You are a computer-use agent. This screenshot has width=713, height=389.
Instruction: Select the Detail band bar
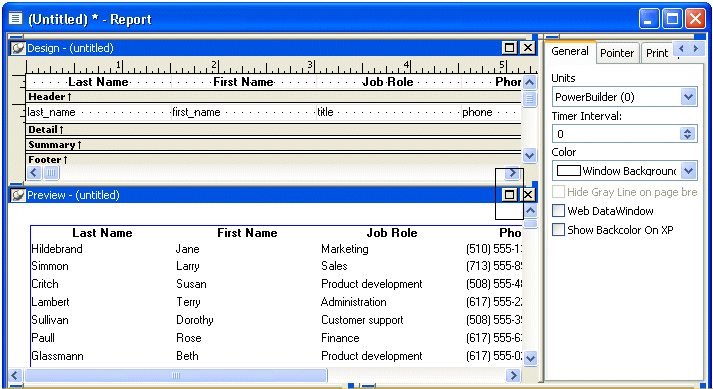(274, 130)
